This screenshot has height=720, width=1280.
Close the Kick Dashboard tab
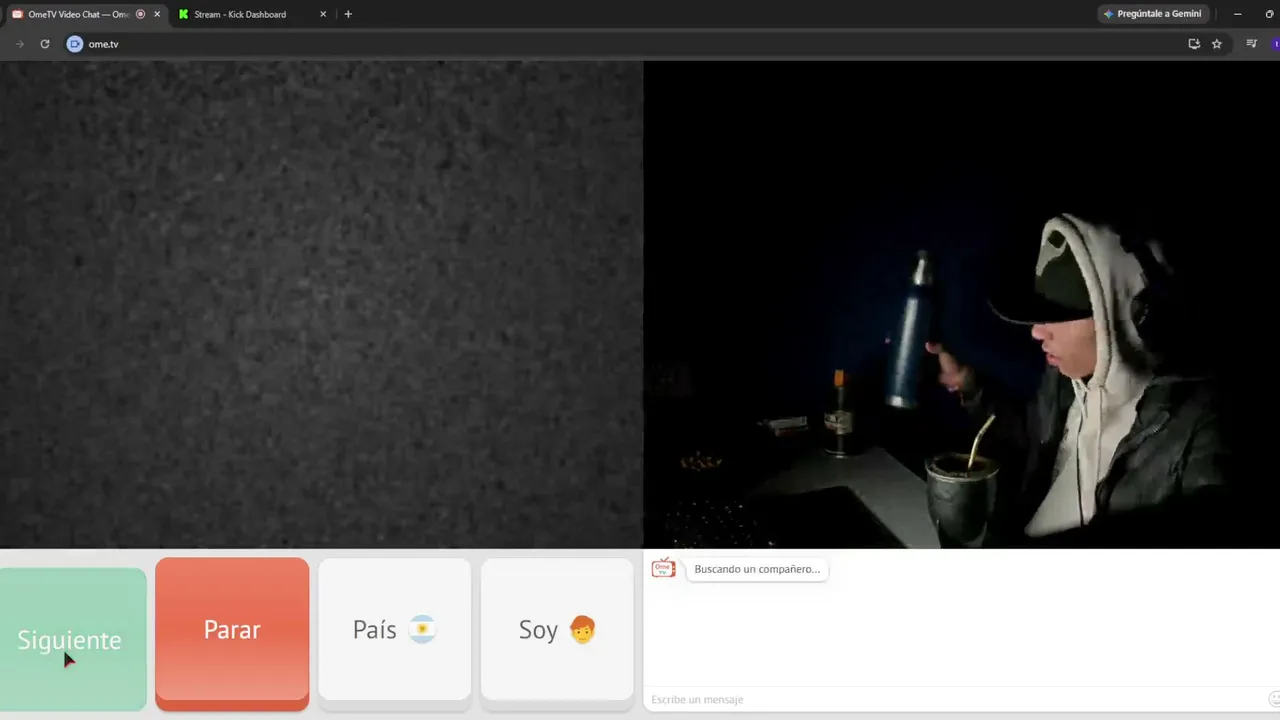(x=323, y=14)
